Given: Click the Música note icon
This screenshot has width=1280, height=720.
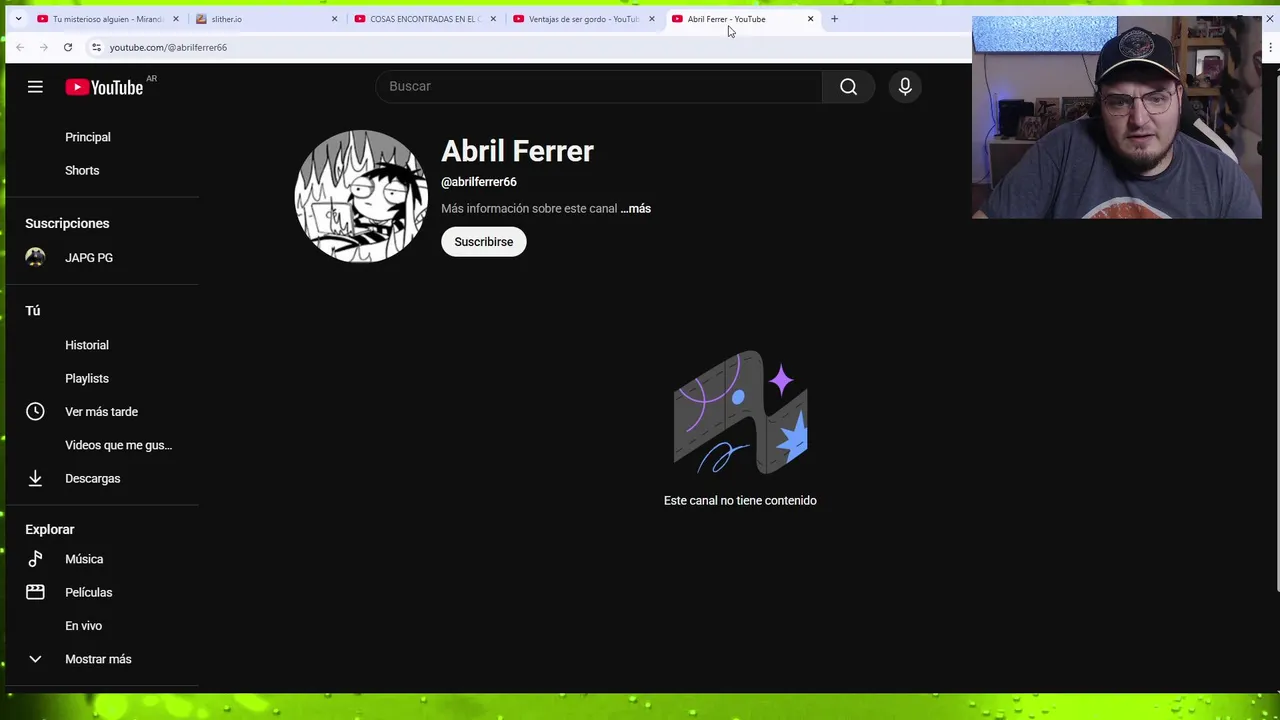Looking at the screenshot, I should pyautogui.click(x=35, y=559).
